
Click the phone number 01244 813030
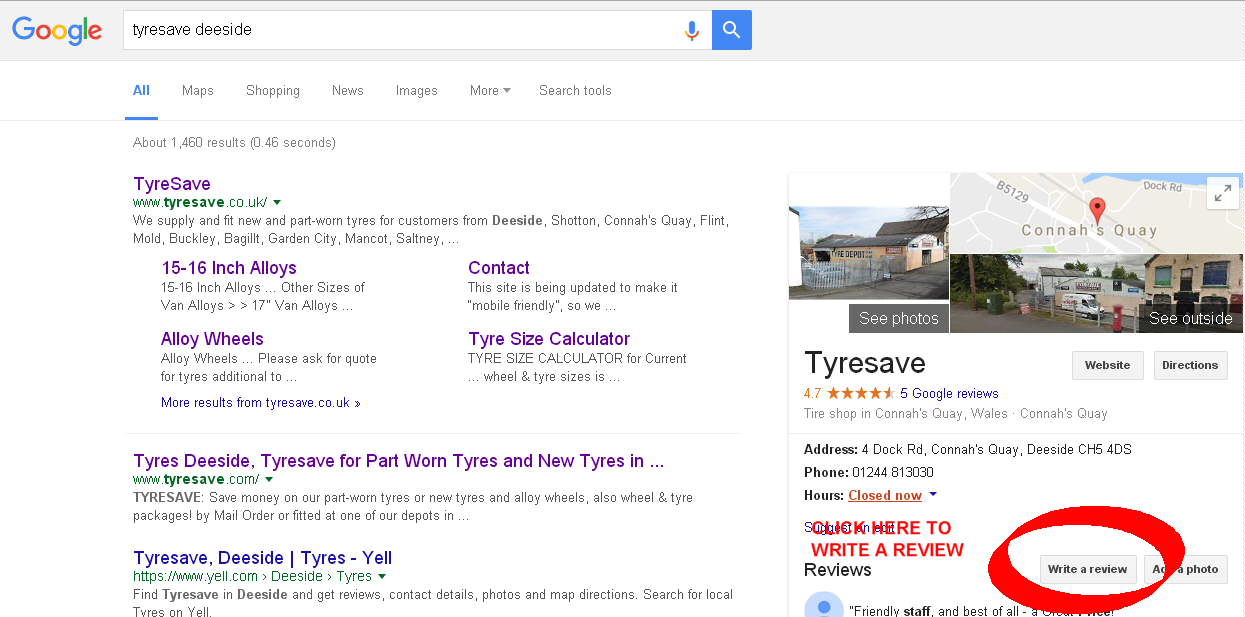tap(891, 472)
